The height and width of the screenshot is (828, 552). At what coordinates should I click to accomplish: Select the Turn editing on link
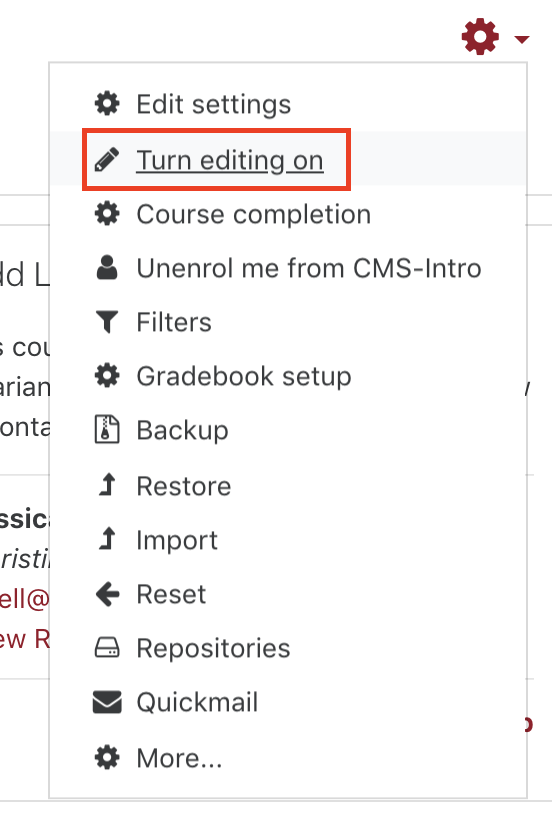click(230, 161)
